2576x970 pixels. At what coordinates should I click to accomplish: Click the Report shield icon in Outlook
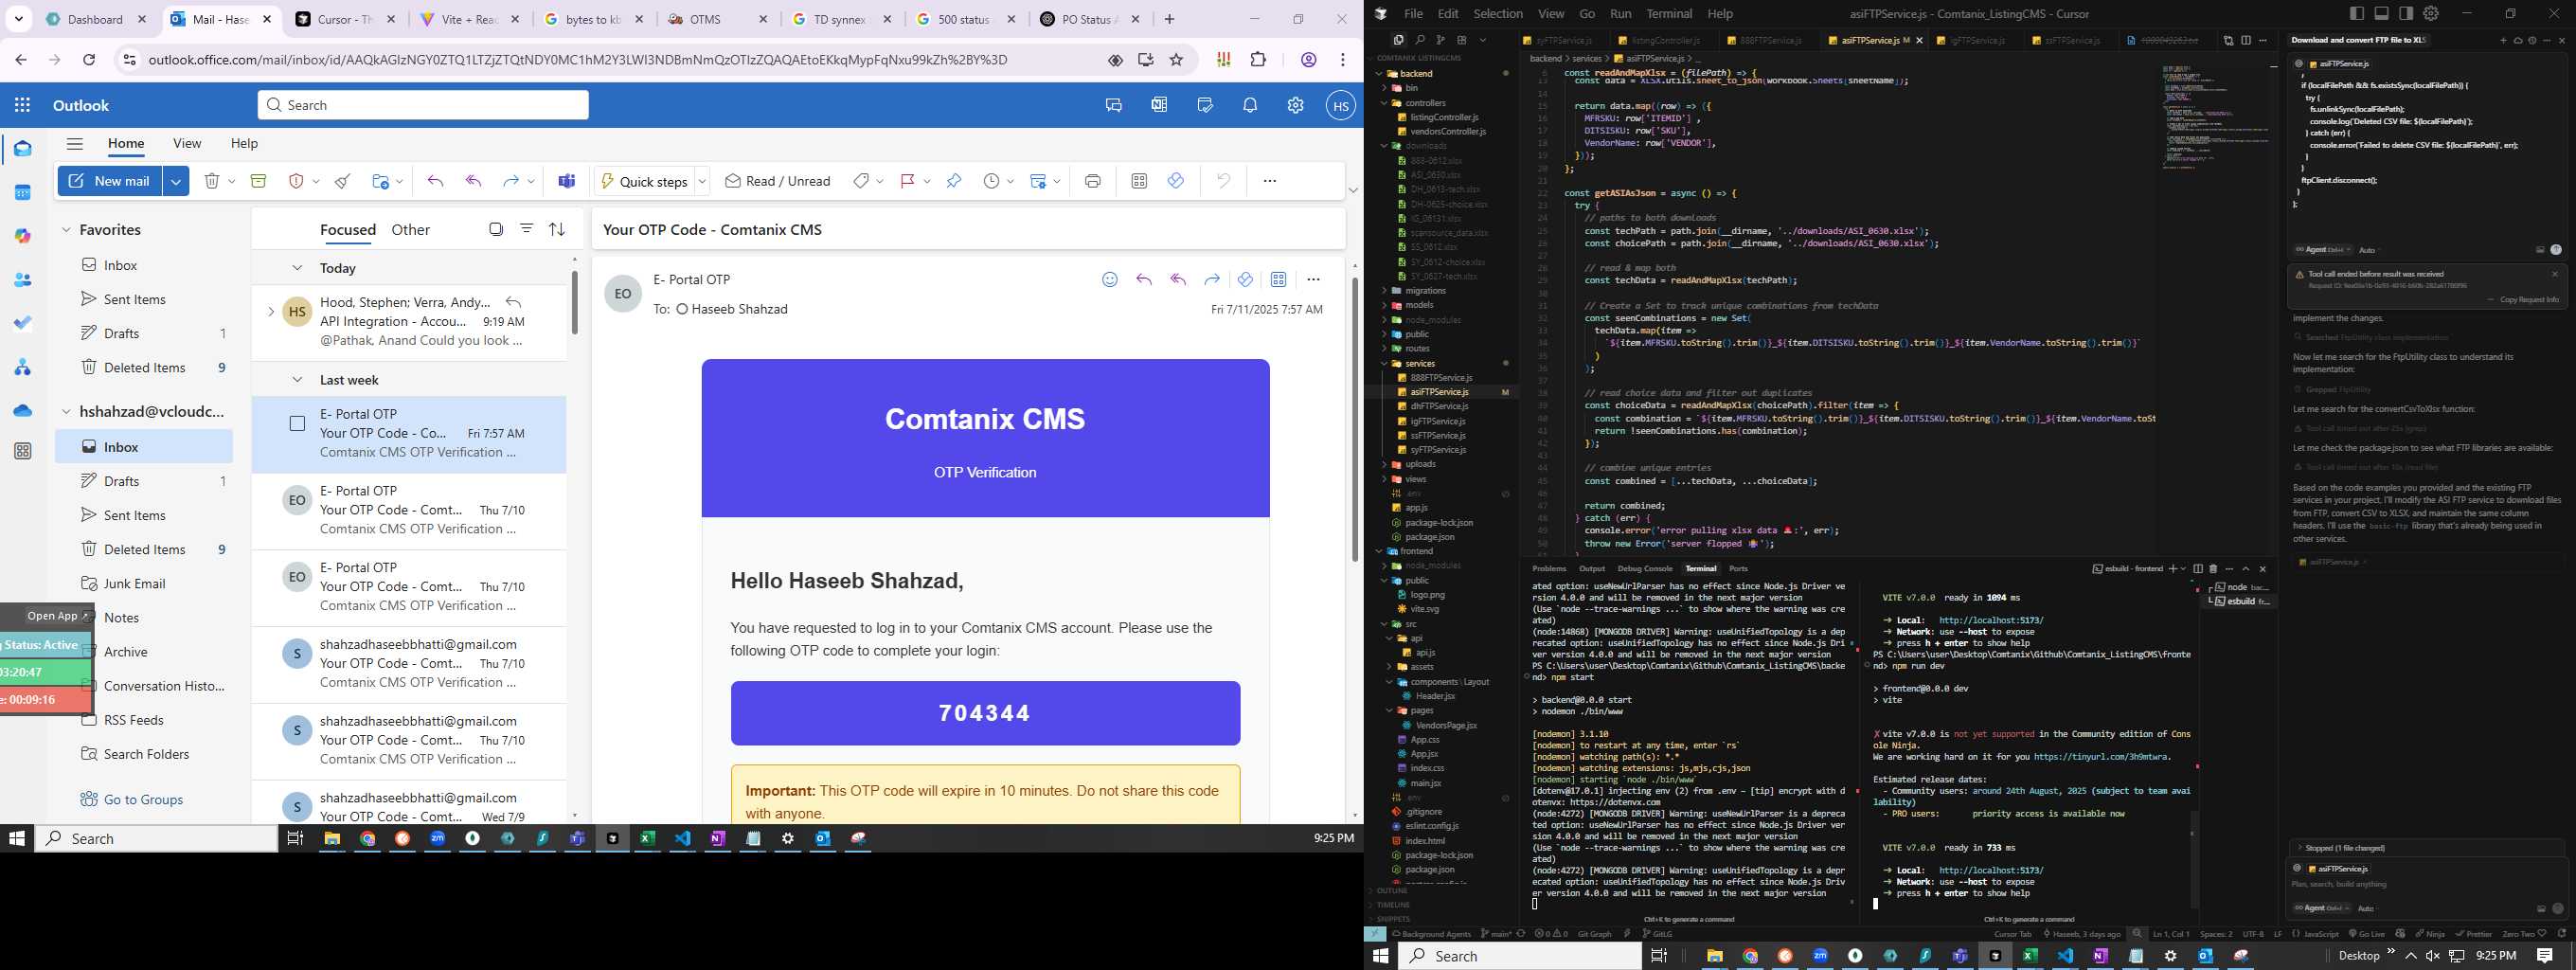click(x=296, y=181)
